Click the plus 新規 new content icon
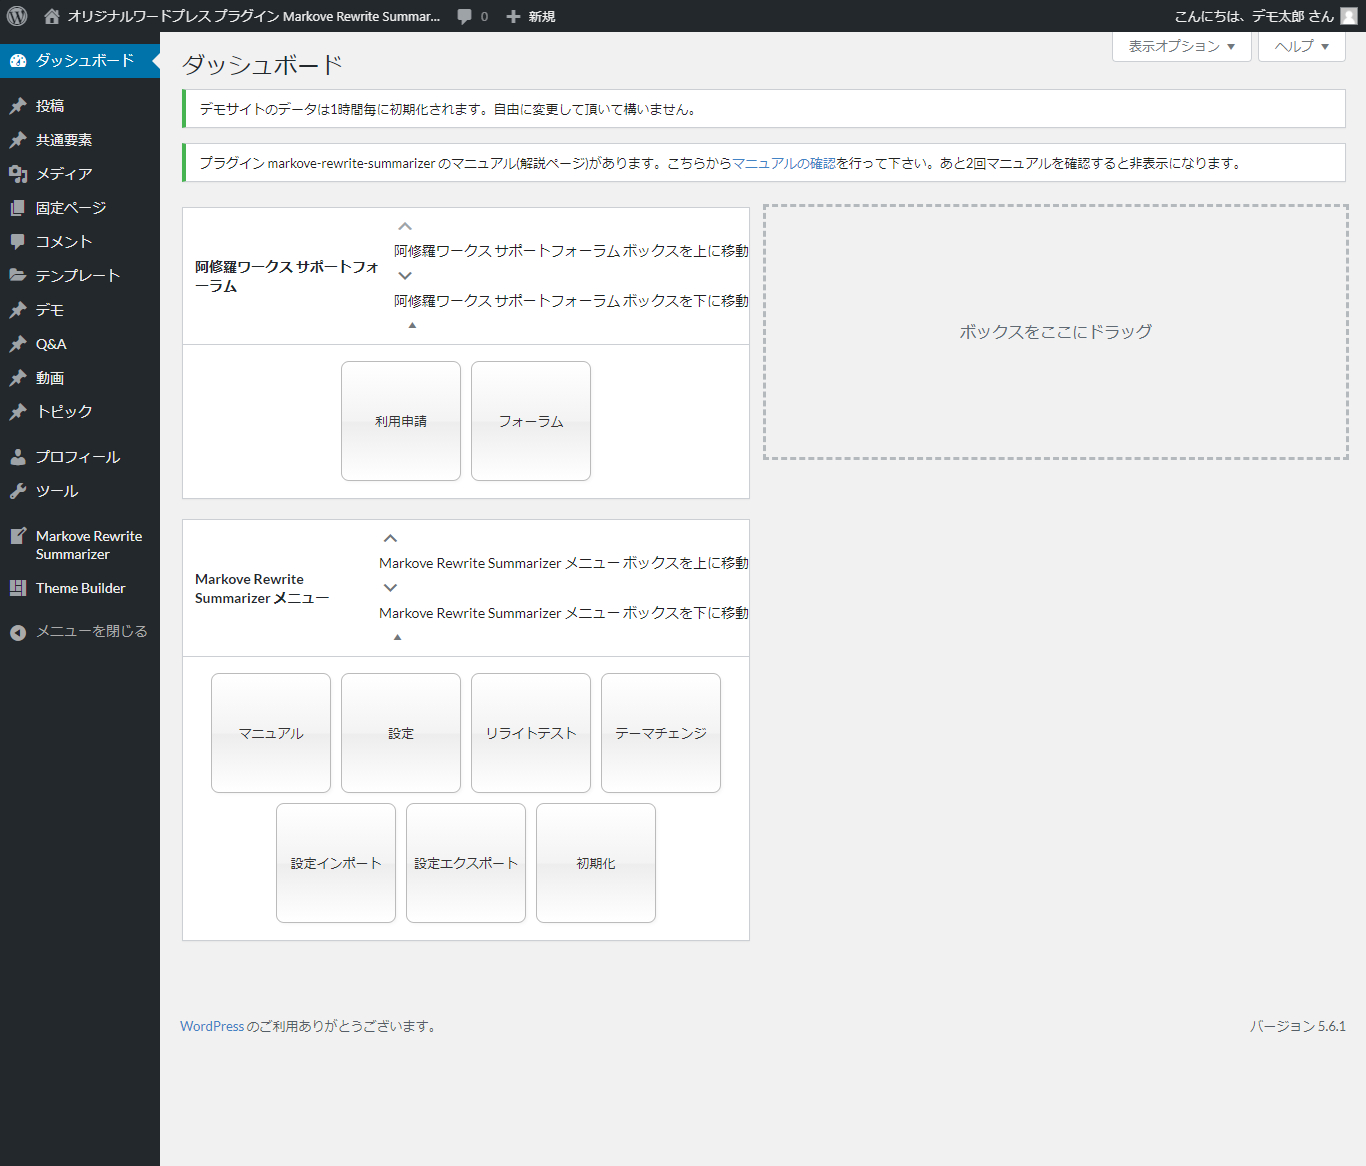Screen dimensions: 1366x1166 (x=513, y=16)
